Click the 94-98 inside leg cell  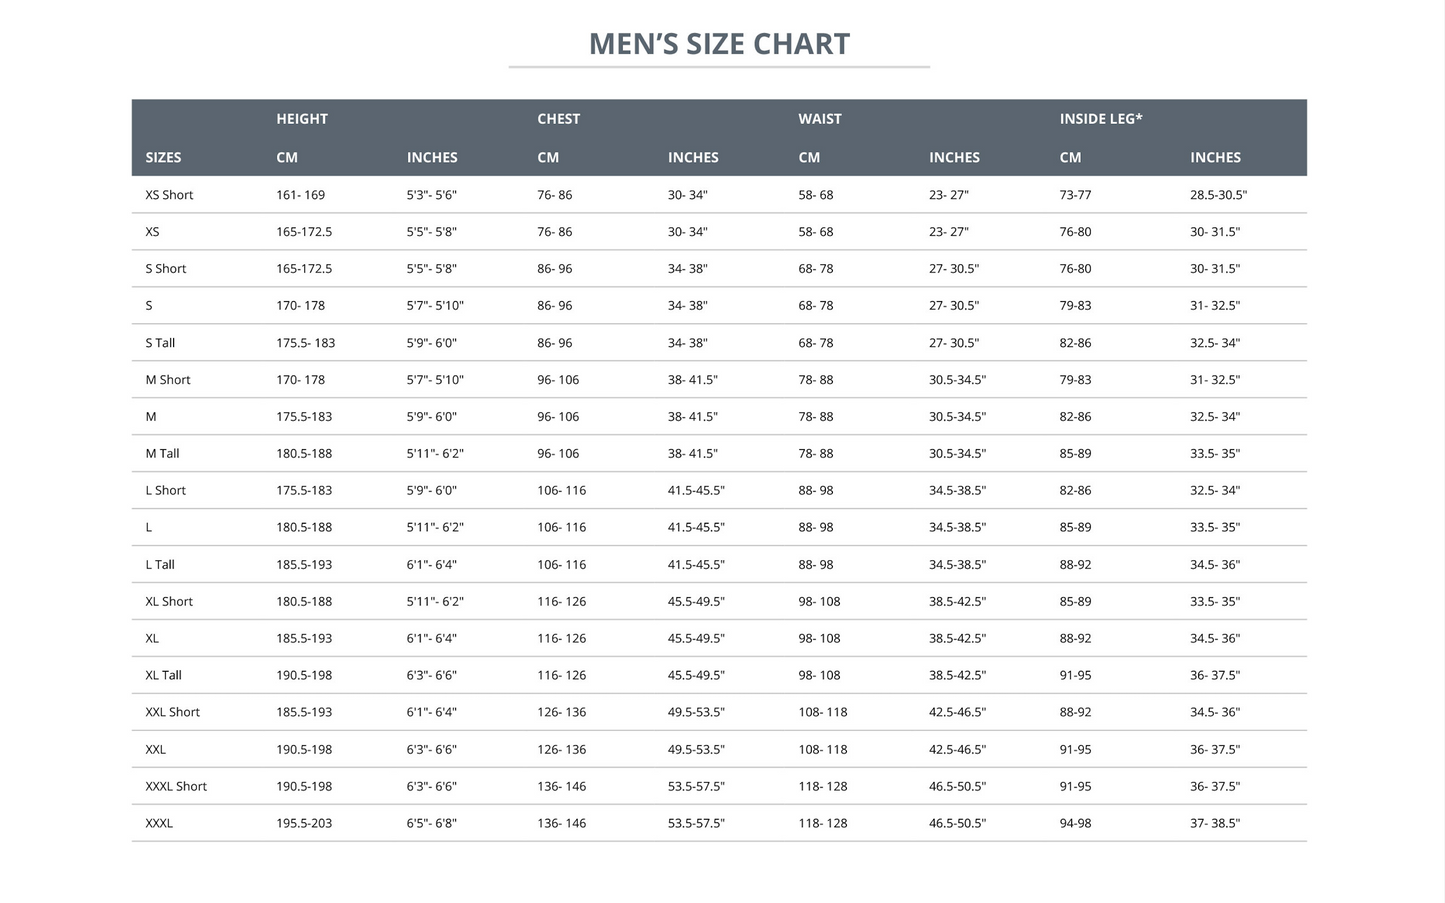pyautogui.click(x=1075, y=824)
